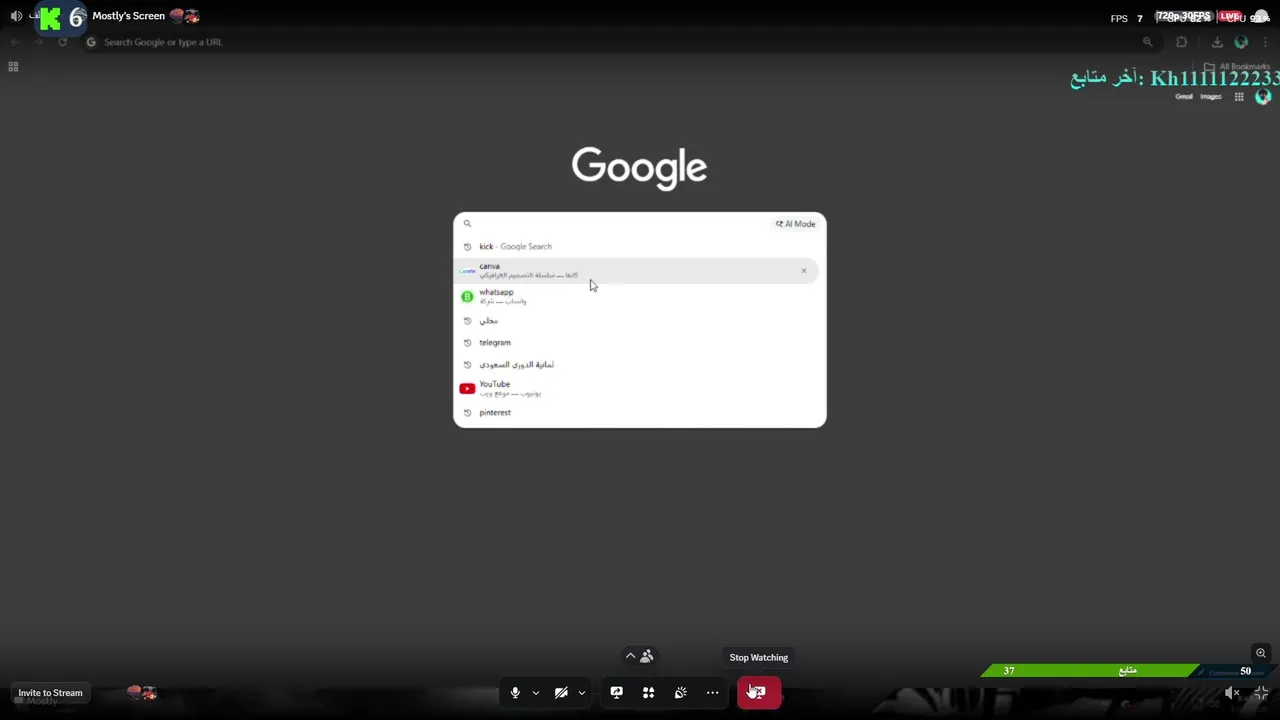The width and height of the screenshot is (1280, 720).
Task: Open the Chrome three-dot menu
Action: (1265, 42)
